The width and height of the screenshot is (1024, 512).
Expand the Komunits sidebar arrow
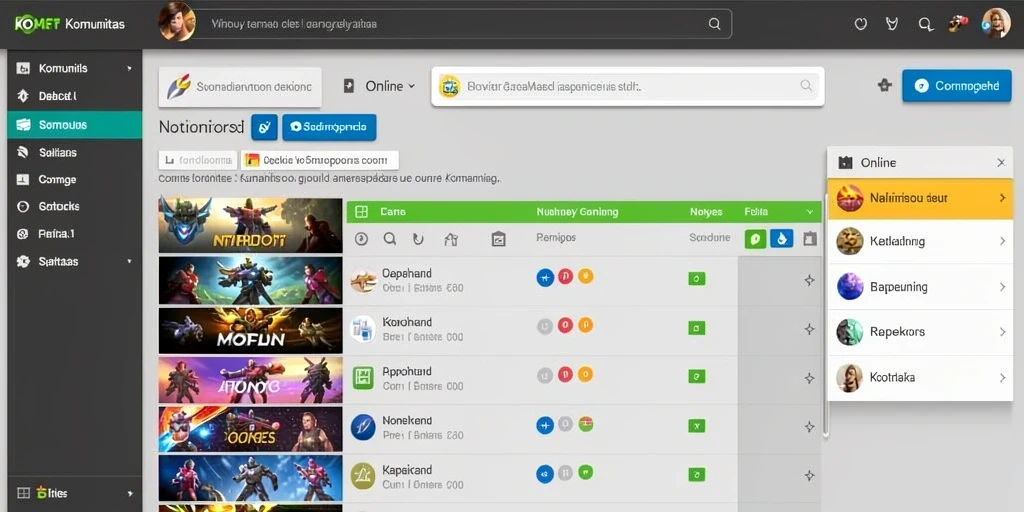(129, 68)
